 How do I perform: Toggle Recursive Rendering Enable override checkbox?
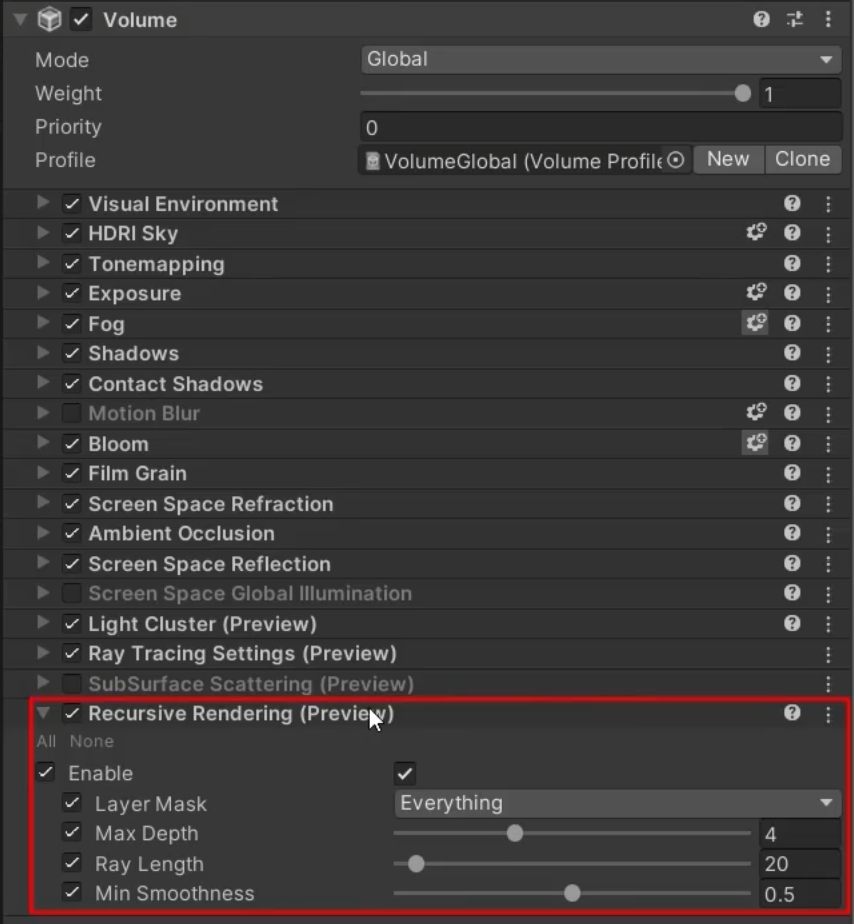pos(45,773)
